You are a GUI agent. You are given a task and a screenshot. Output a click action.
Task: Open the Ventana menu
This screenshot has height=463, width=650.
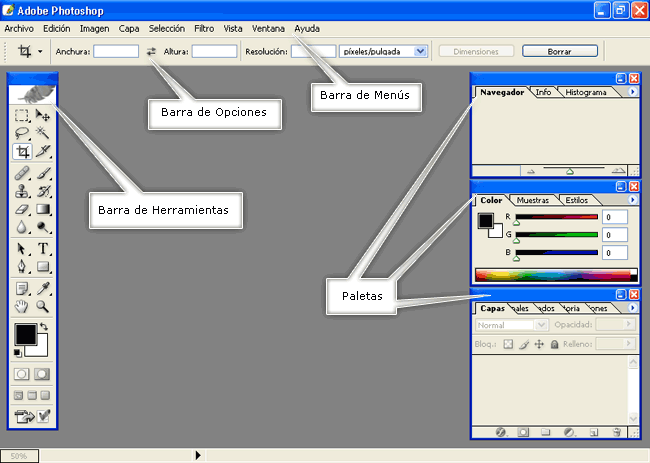coord(268,29)
